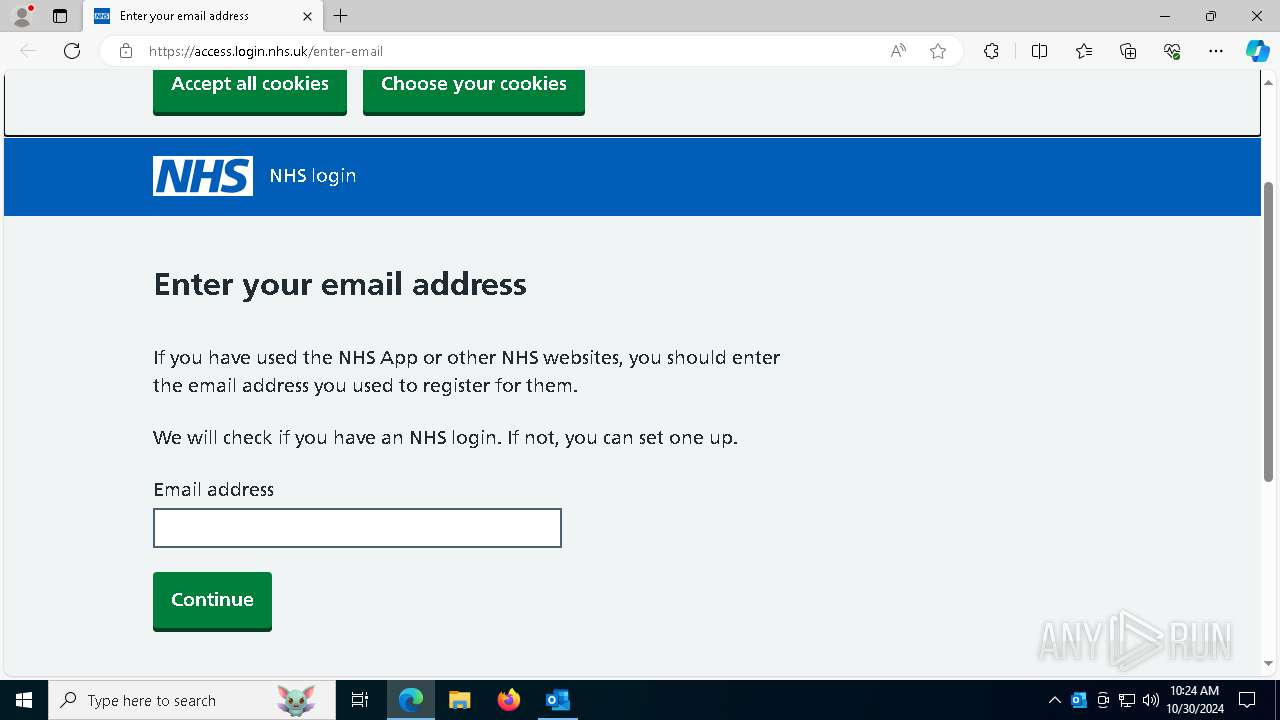Refresh the page with reload icon

pyautogui.click(x=72, y=51)
